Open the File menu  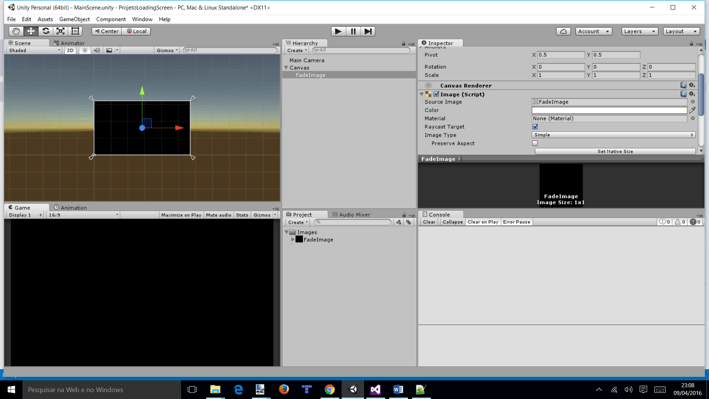(11, 19)
